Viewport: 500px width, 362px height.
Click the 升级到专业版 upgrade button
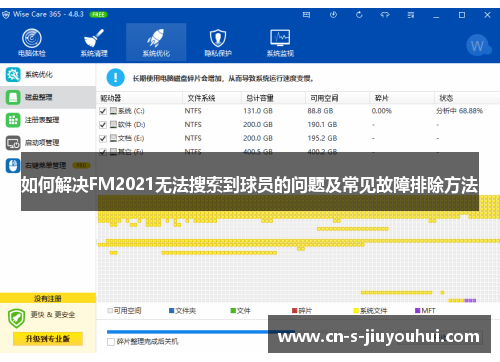(x=48, y=339)
